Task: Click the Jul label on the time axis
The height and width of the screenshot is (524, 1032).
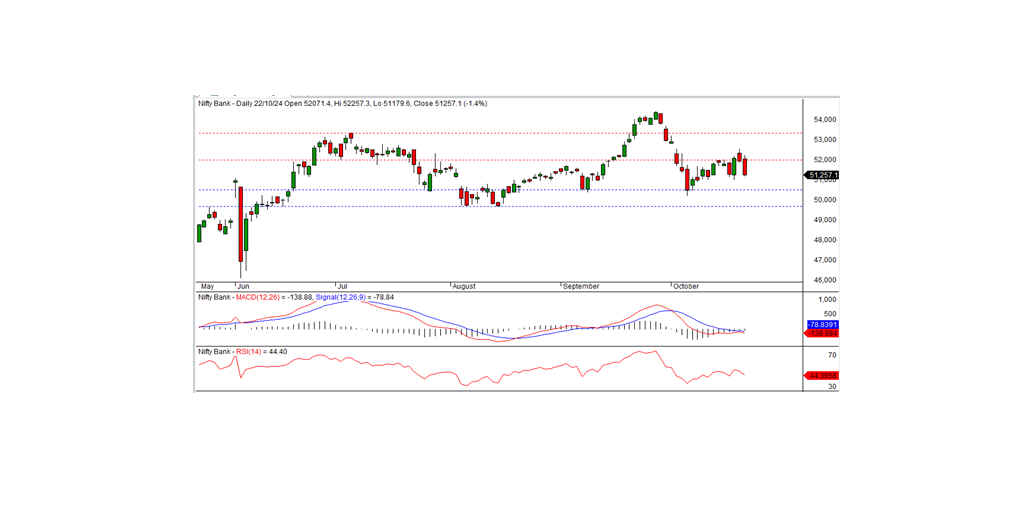Action: click(342, 286)
